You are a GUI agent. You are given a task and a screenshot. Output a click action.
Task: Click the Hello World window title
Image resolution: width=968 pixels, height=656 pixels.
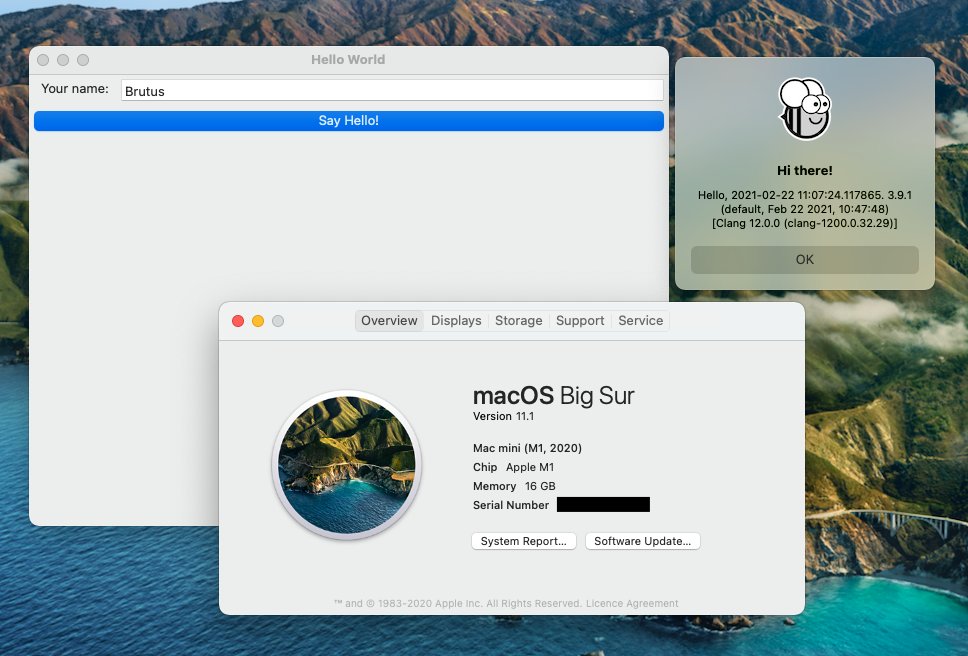pyautogui.click(x=348, y=60)
